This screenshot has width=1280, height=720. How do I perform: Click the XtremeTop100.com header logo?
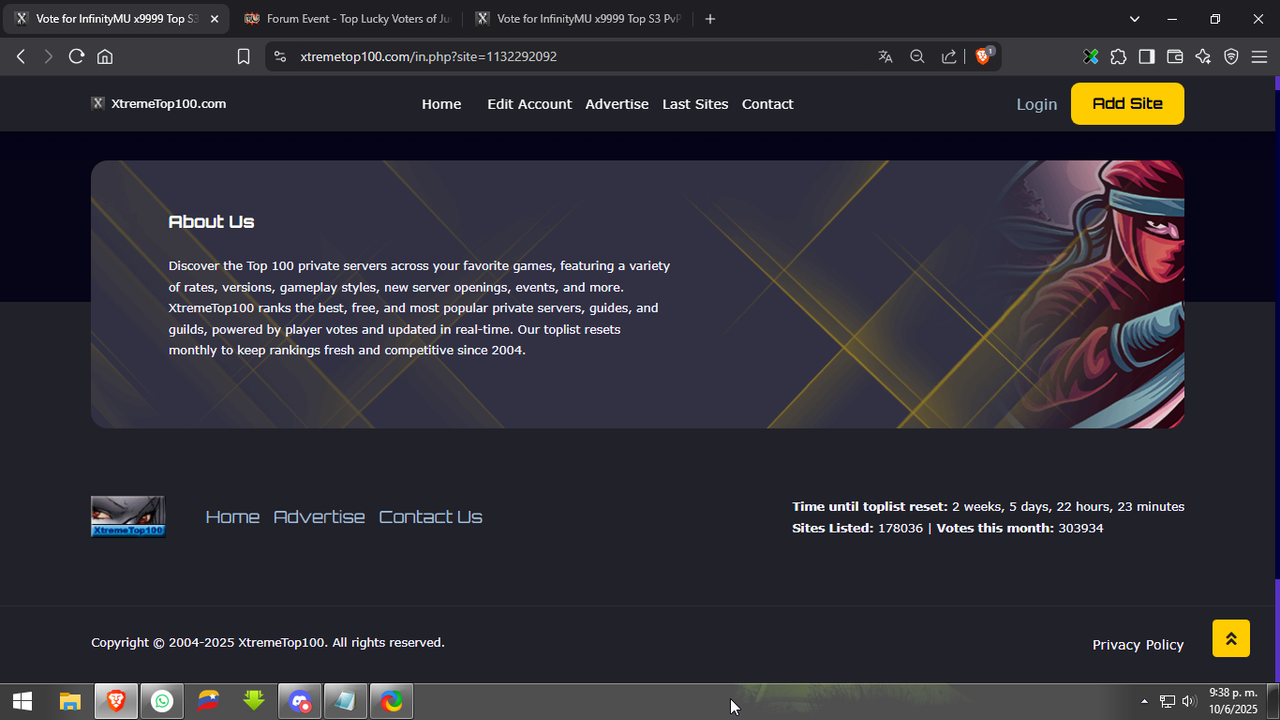(158, 104)
